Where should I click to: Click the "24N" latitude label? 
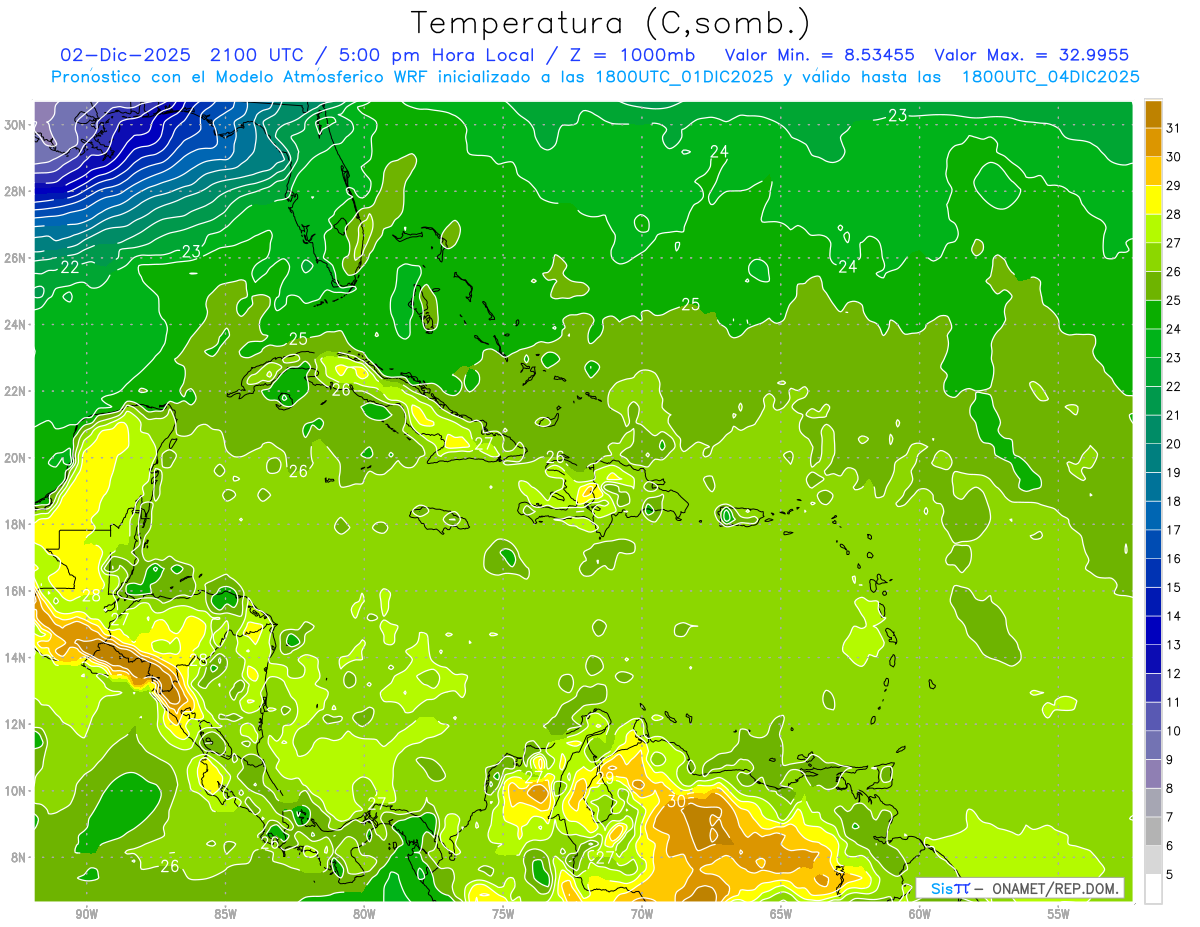tap(15, 325)
